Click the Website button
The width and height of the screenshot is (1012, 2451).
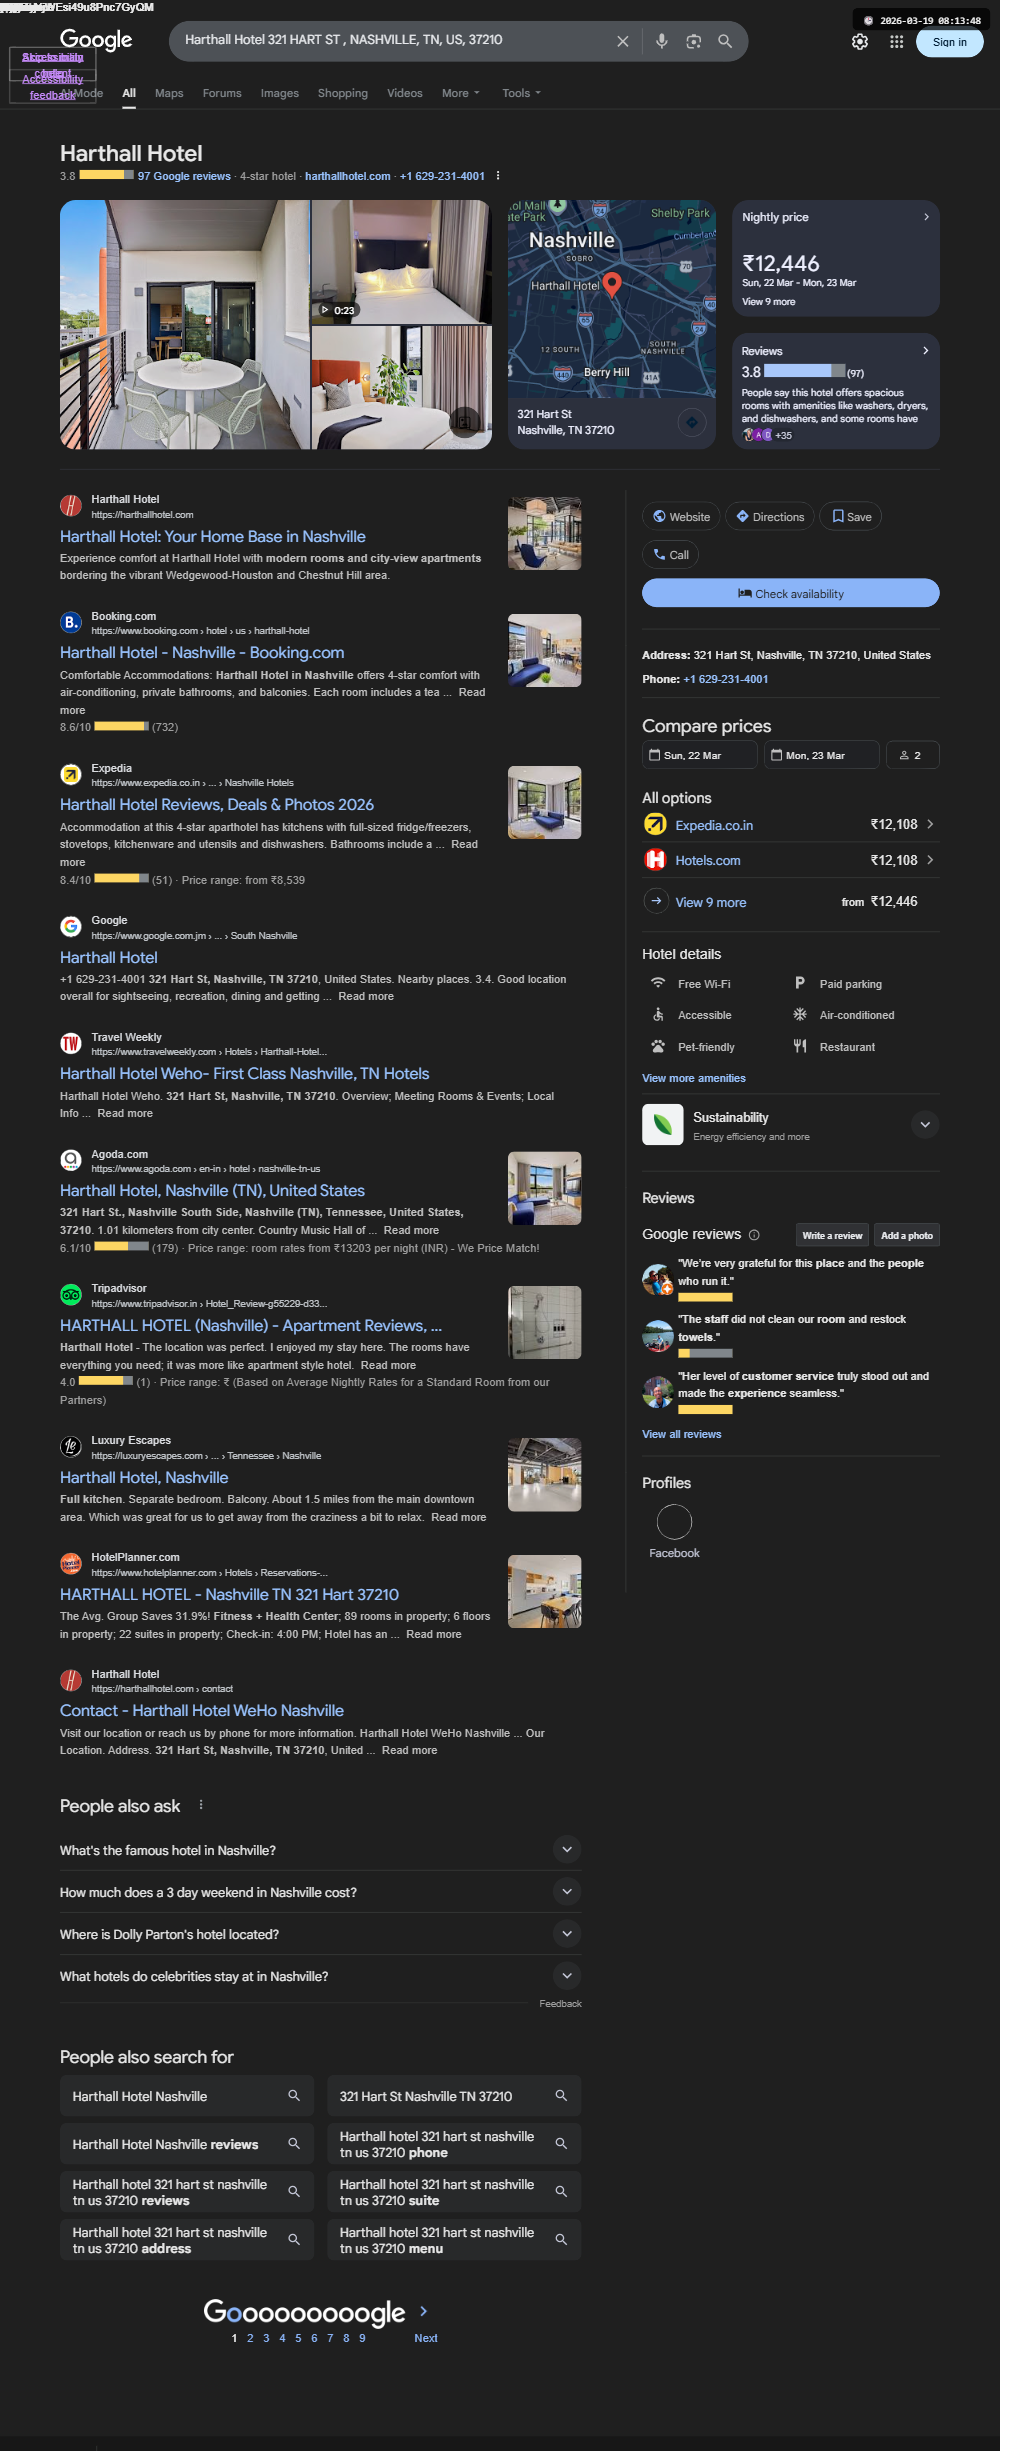pos(681,517)
